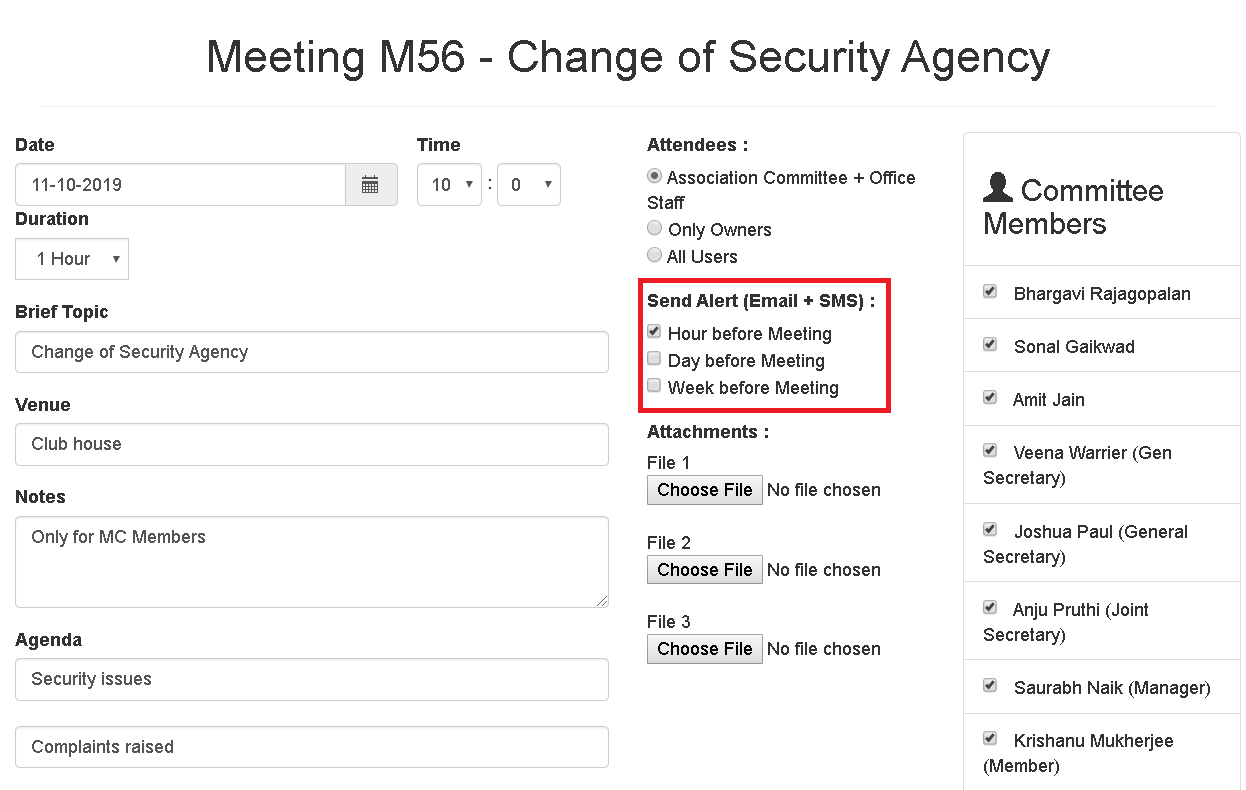The height and width of the screenshot is (790, 1246).
Task: Open the minutes dropdown set to 0
Action: 529,184
